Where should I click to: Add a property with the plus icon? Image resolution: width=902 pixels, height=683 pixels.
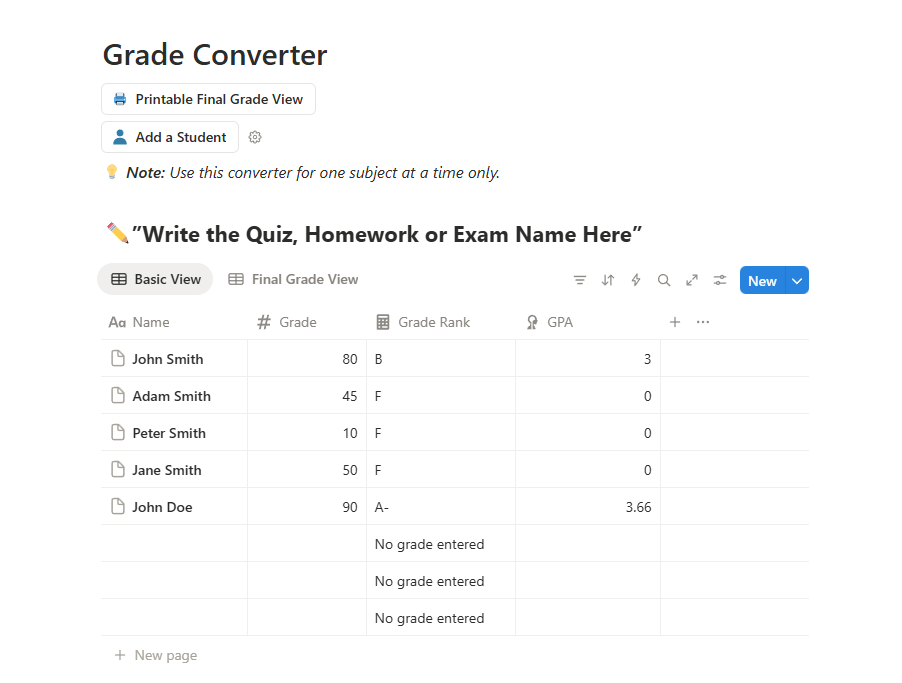[x=675, y=322]
